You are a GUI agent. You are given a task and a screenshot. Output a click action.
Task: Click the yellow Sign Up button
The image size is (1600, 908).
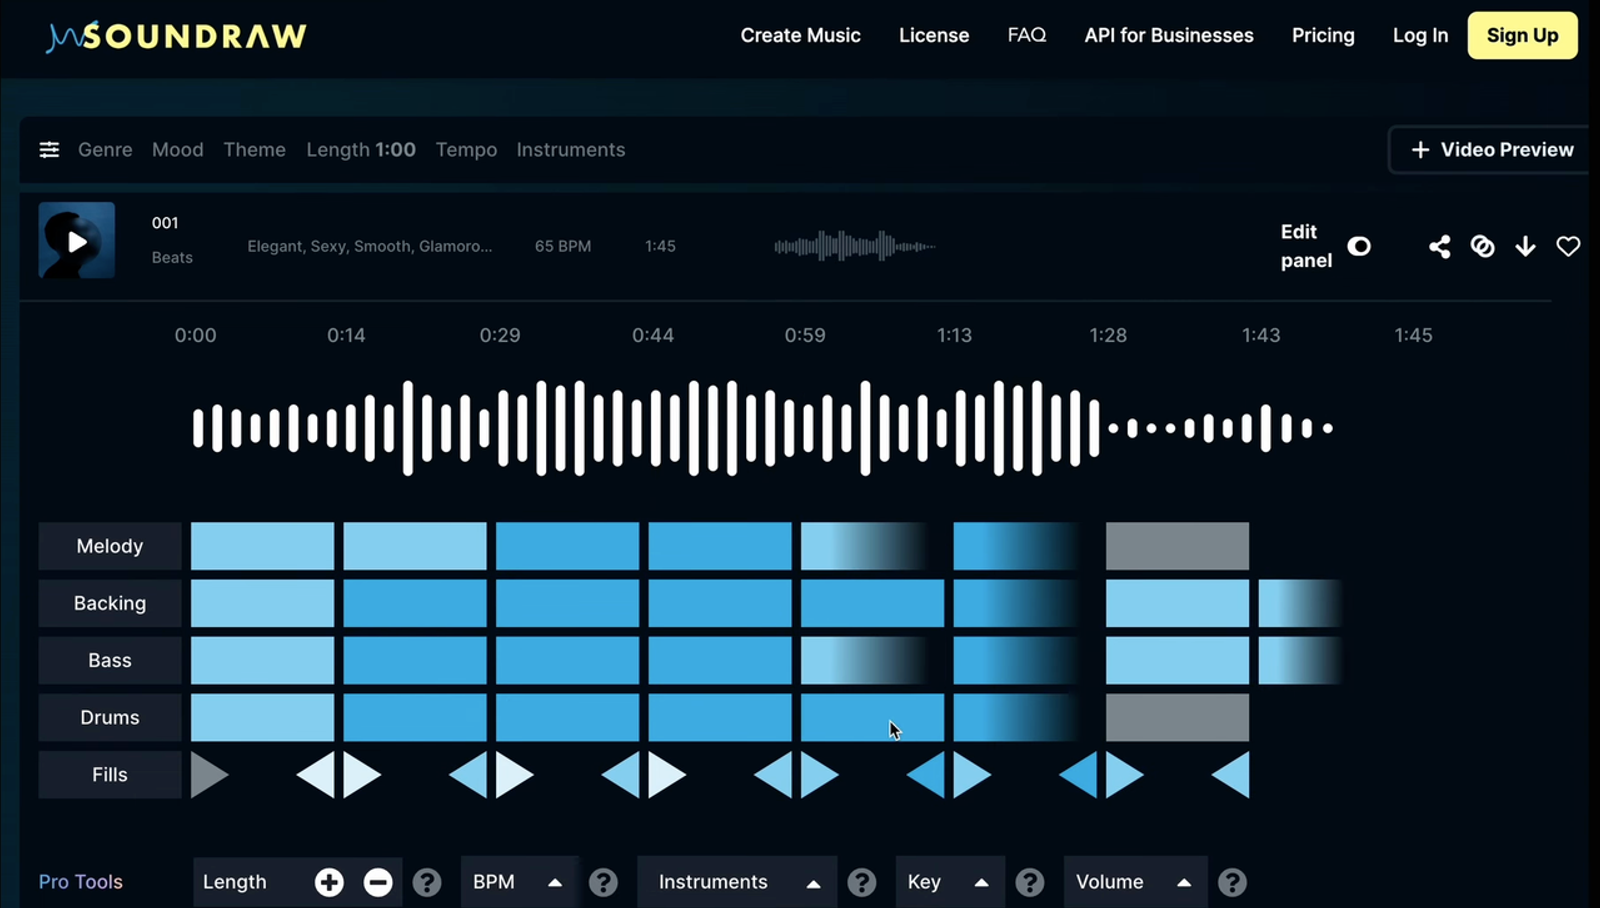tap(1522, 35)
